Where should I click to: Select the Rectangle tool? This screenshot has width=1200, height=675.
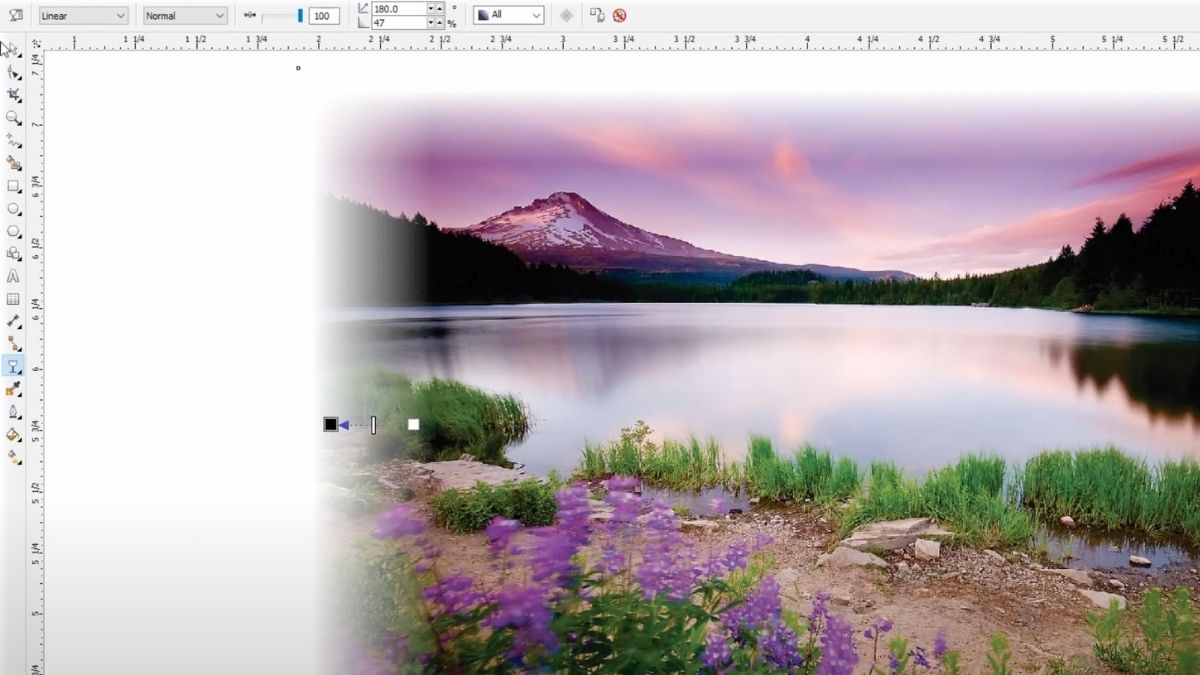click(14, 186)
